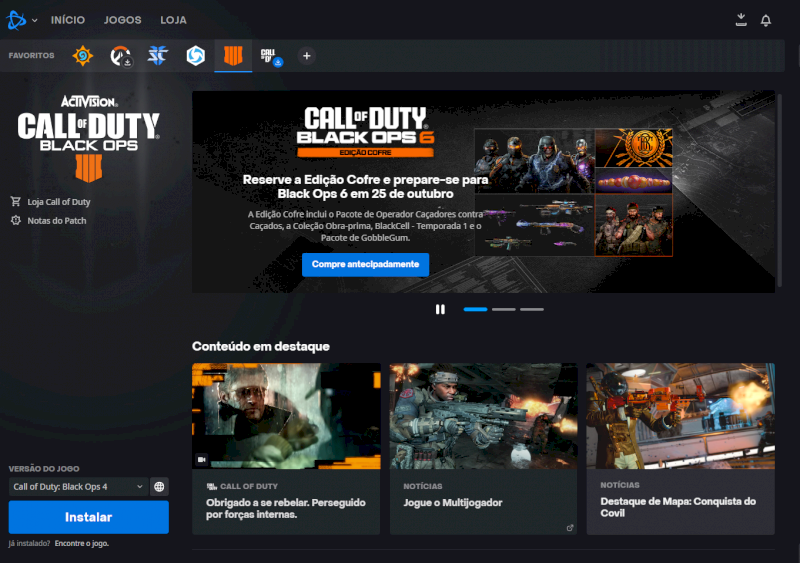
Task: Open the Destaque de Mapa thumbnail image
Action: click(681, 416)
